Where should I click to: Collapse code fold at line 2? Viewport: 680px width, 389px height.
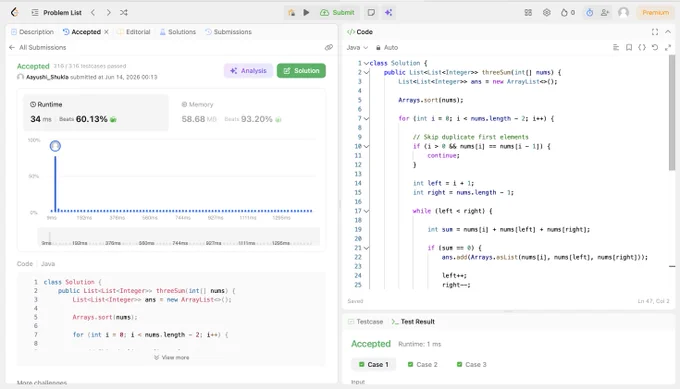(366, 72)
